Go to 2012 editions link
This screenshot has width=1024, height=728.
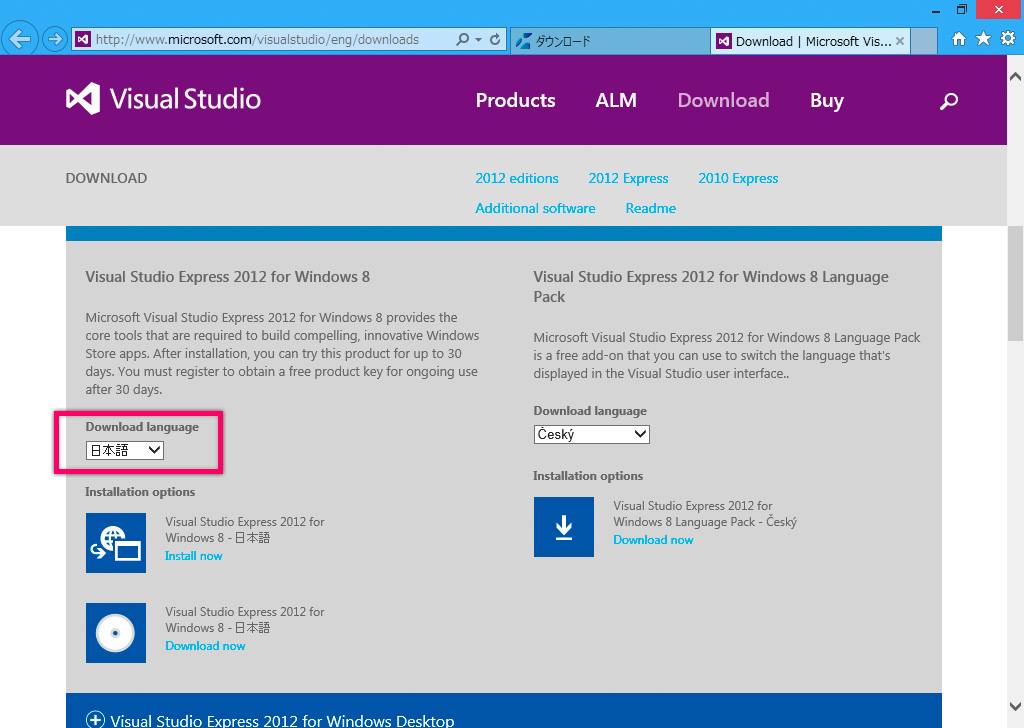(517, 178)
